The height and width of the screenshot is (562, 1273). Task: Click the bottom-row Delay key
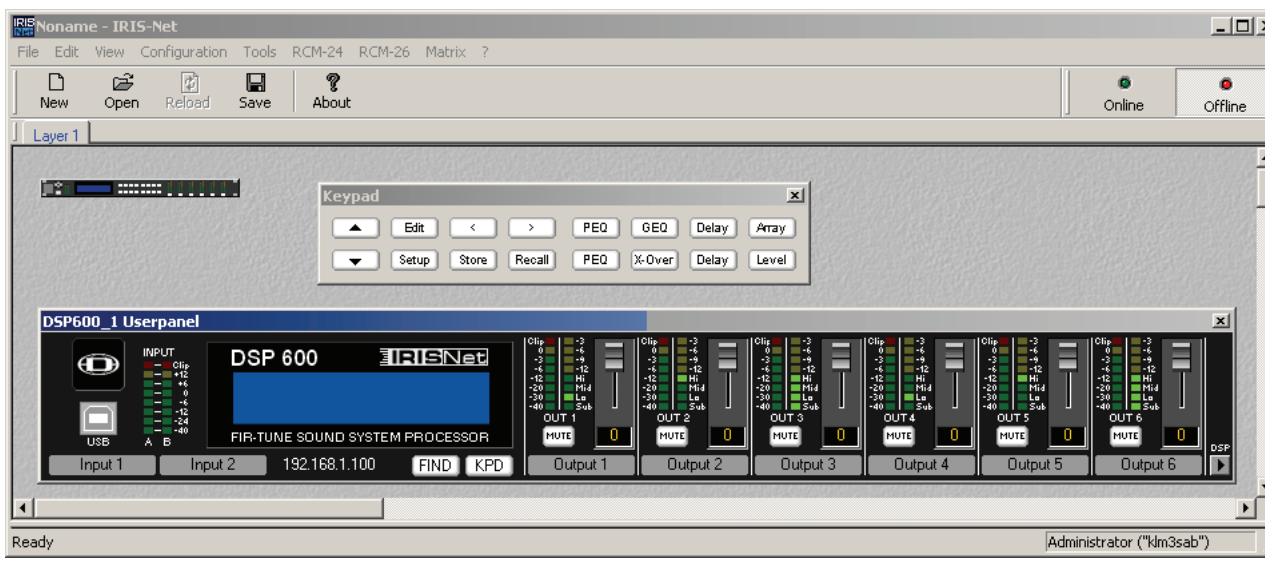pos(711,260)
